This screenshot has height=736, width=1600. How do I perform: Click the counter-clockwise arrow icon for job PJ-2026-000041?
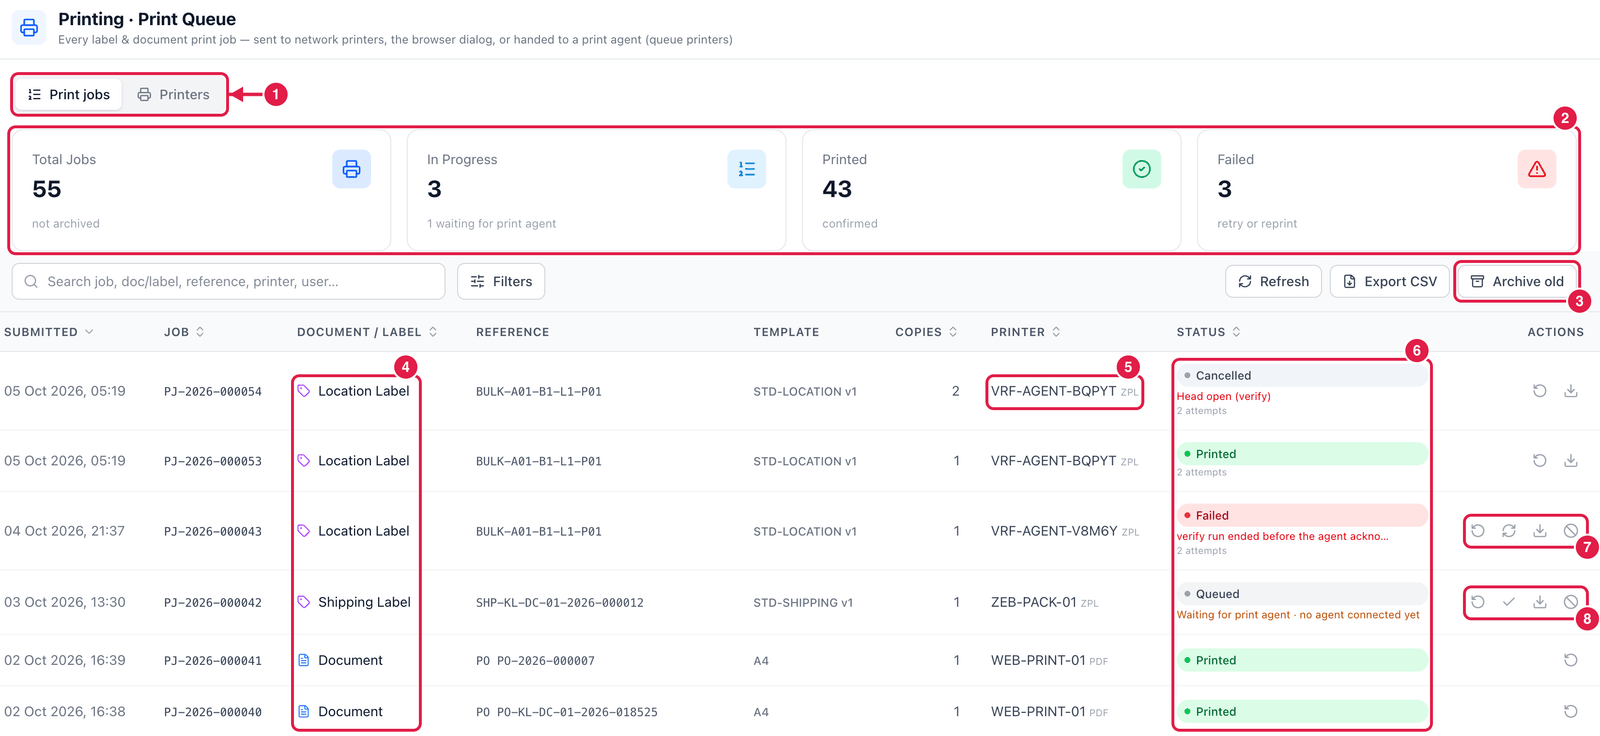[x=1571, y=660]
